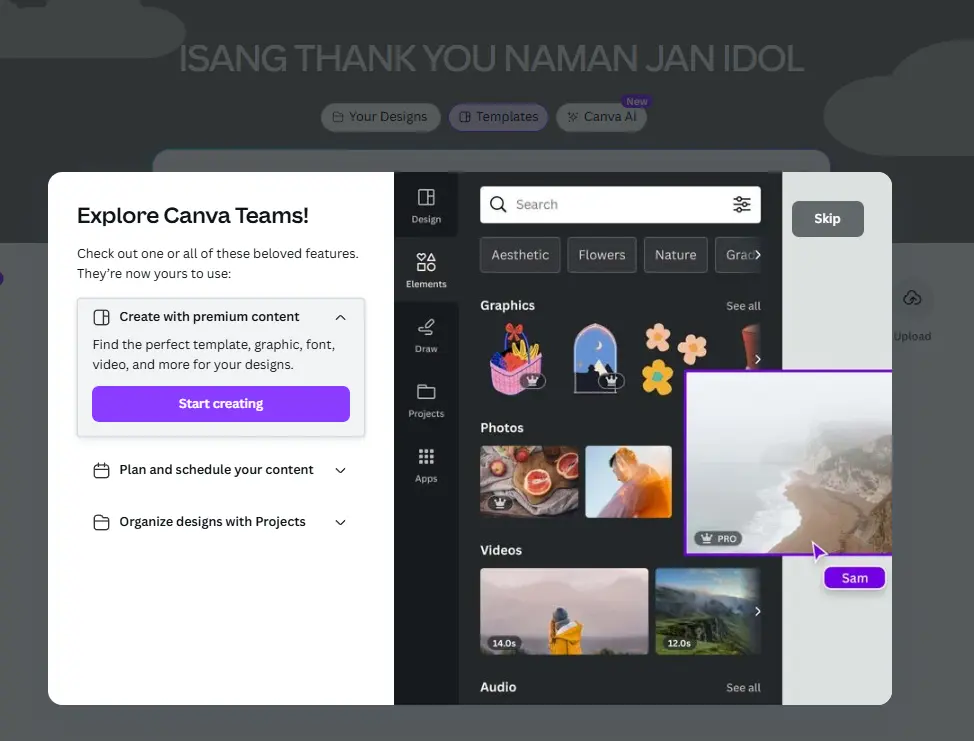Click the Videos section heading
This screenshot has height=741, width=974.
[x=501, y=550]
